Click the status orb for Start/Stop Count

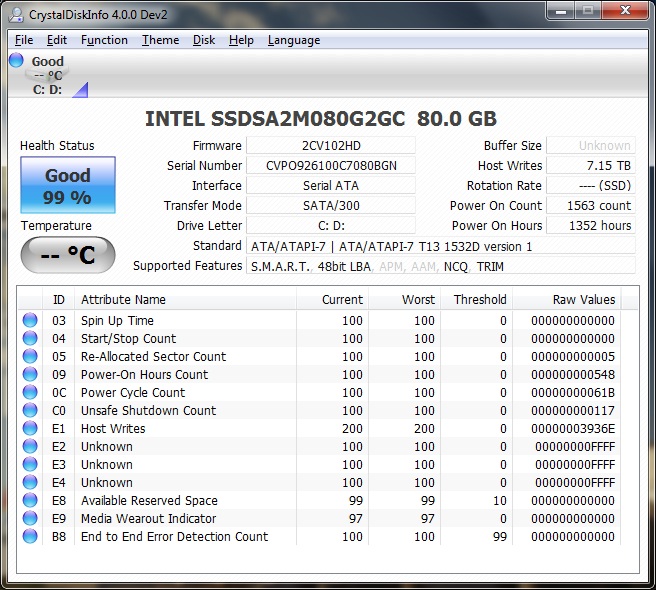coord(30,338)
